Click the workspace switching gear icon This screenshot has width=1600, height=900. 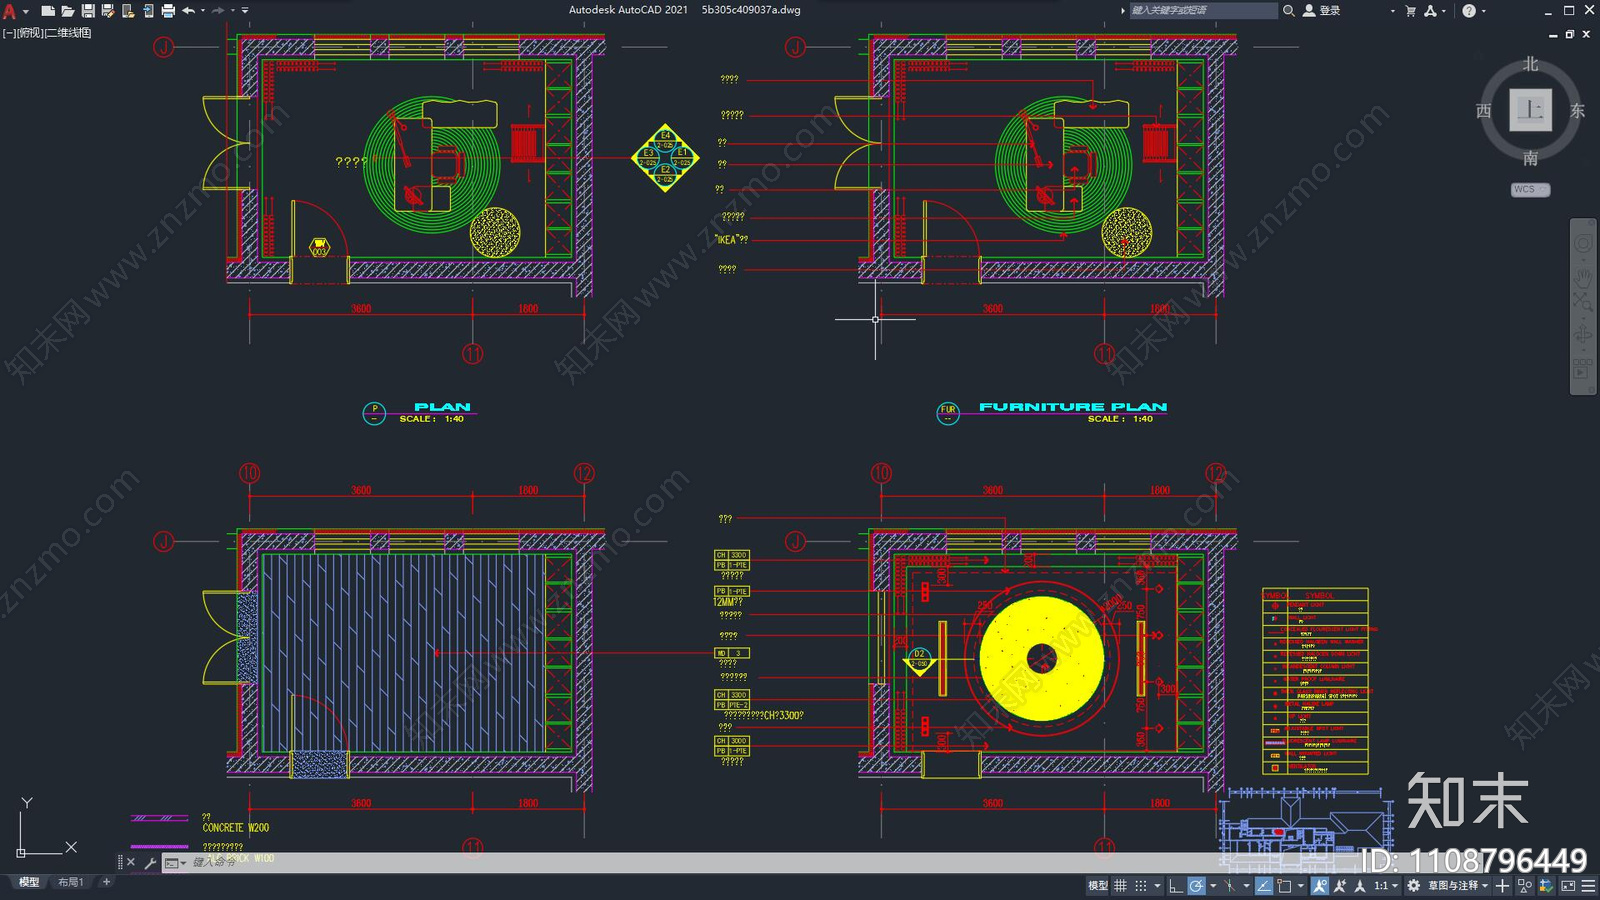(1414, 886)
